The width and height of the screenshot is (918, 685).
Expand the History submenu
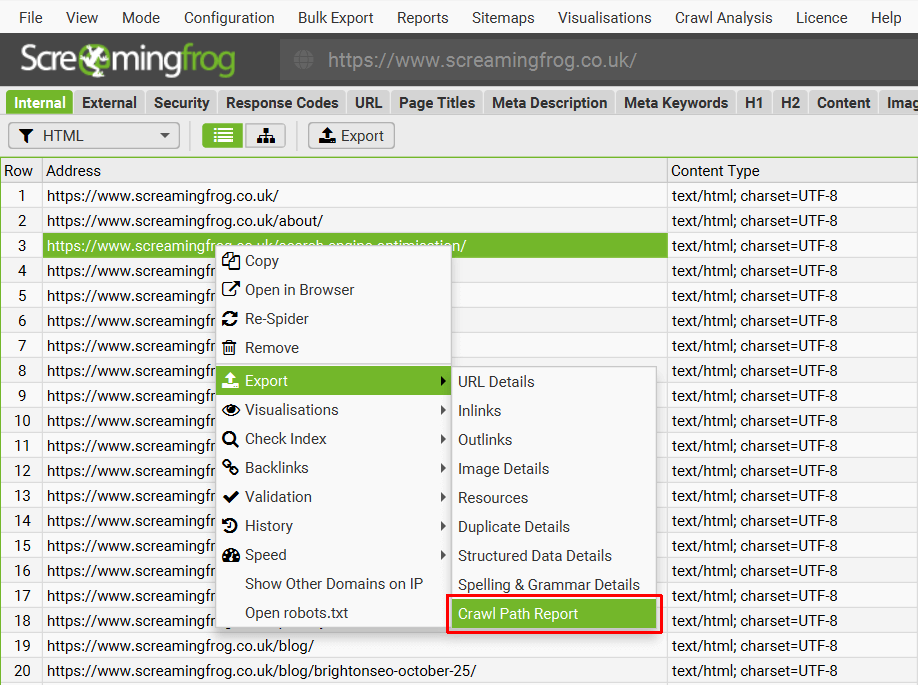pyautogui.click(x=442, y=526)
